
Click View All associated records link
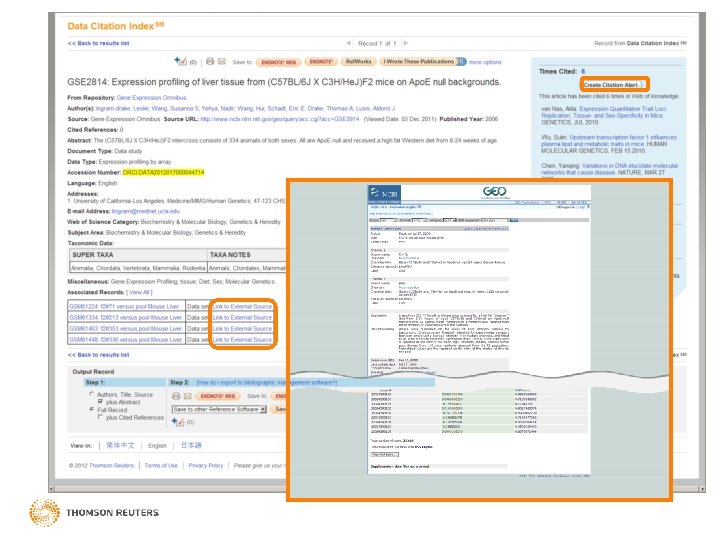(139, 292)
